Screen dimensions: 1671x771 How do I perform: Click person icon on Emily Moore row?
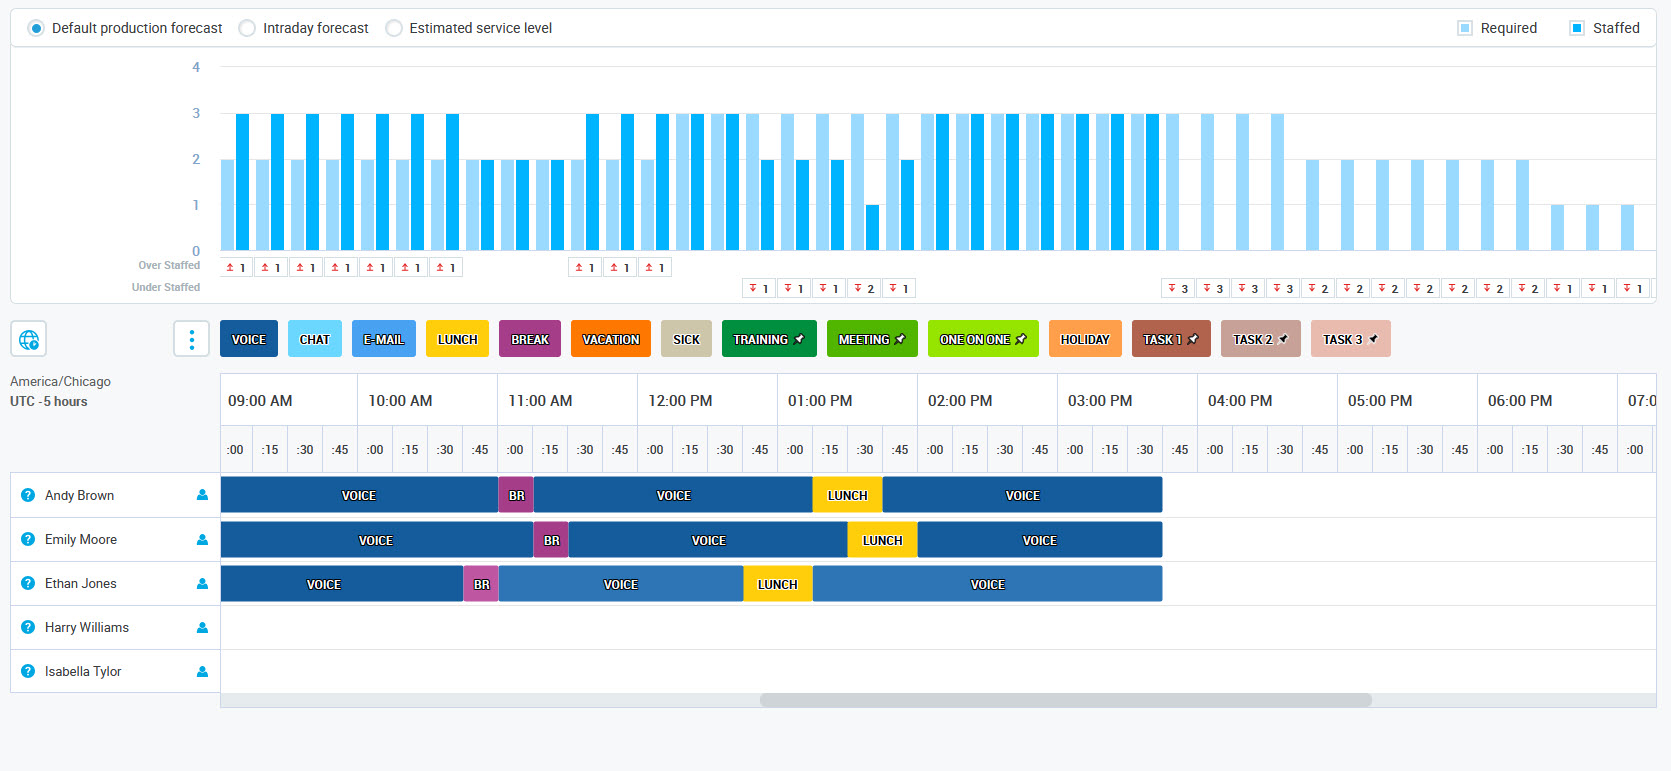click(202, 540)
